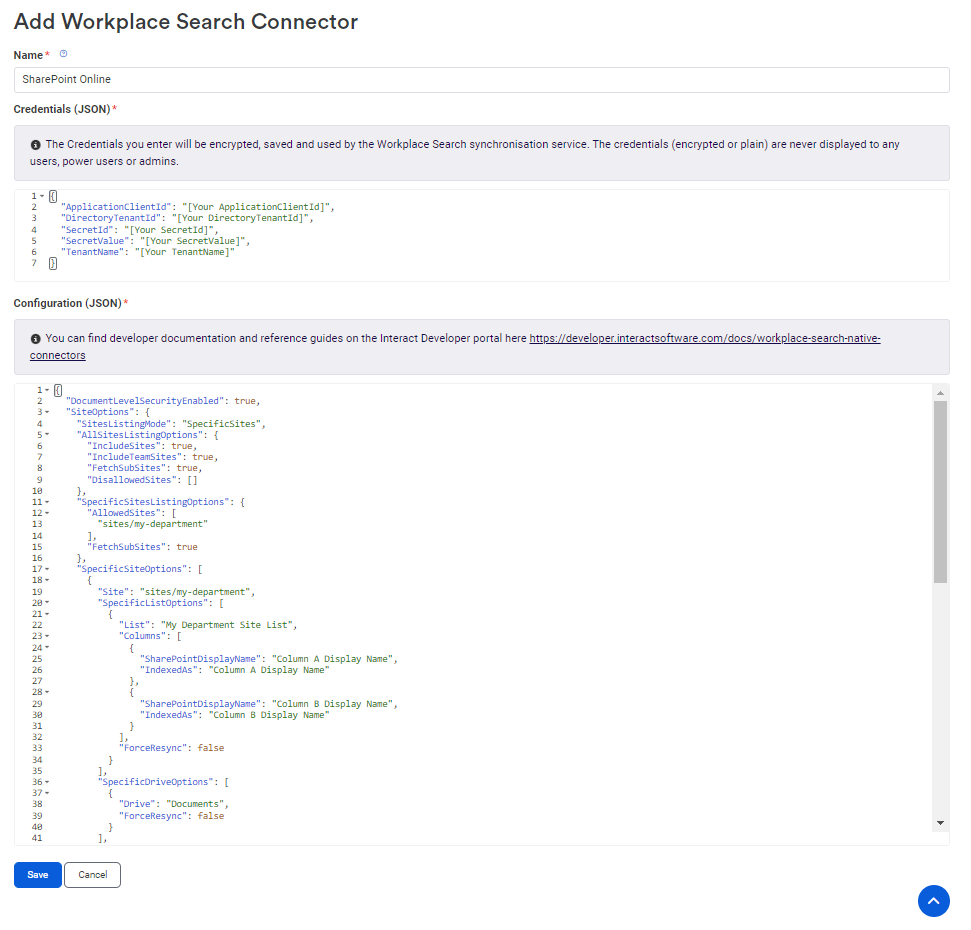The width and height of the screenshot is (971, 930).
Task: Click the "IncludeSites" line in configuration
Action: (142, 446)
